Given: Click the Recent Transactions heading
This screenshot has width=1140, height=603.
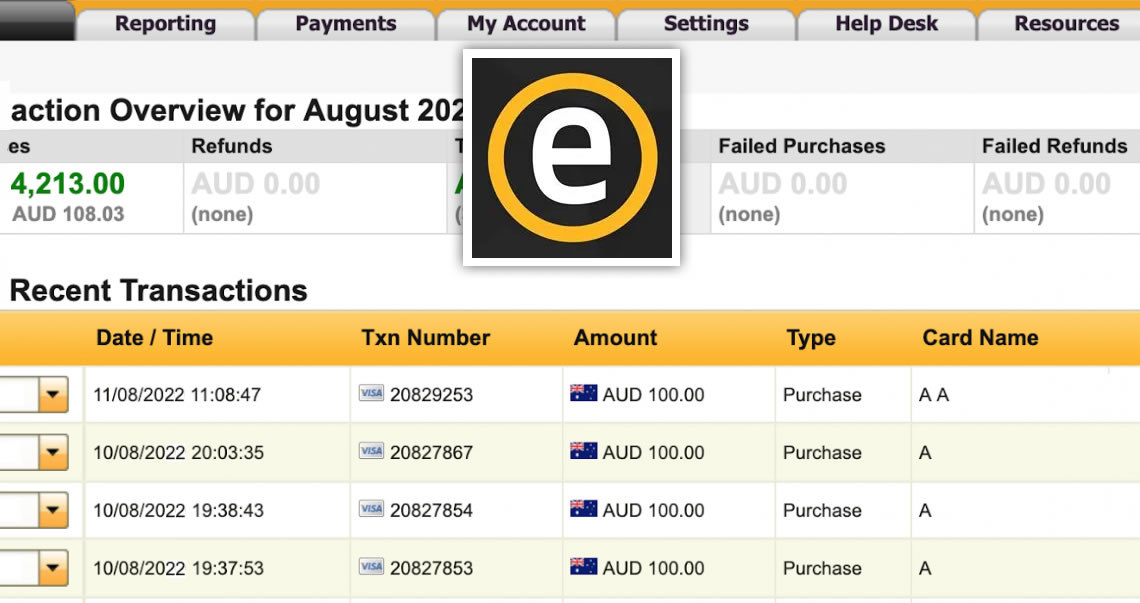Looking at the screenshot, I should coord(158,291).
